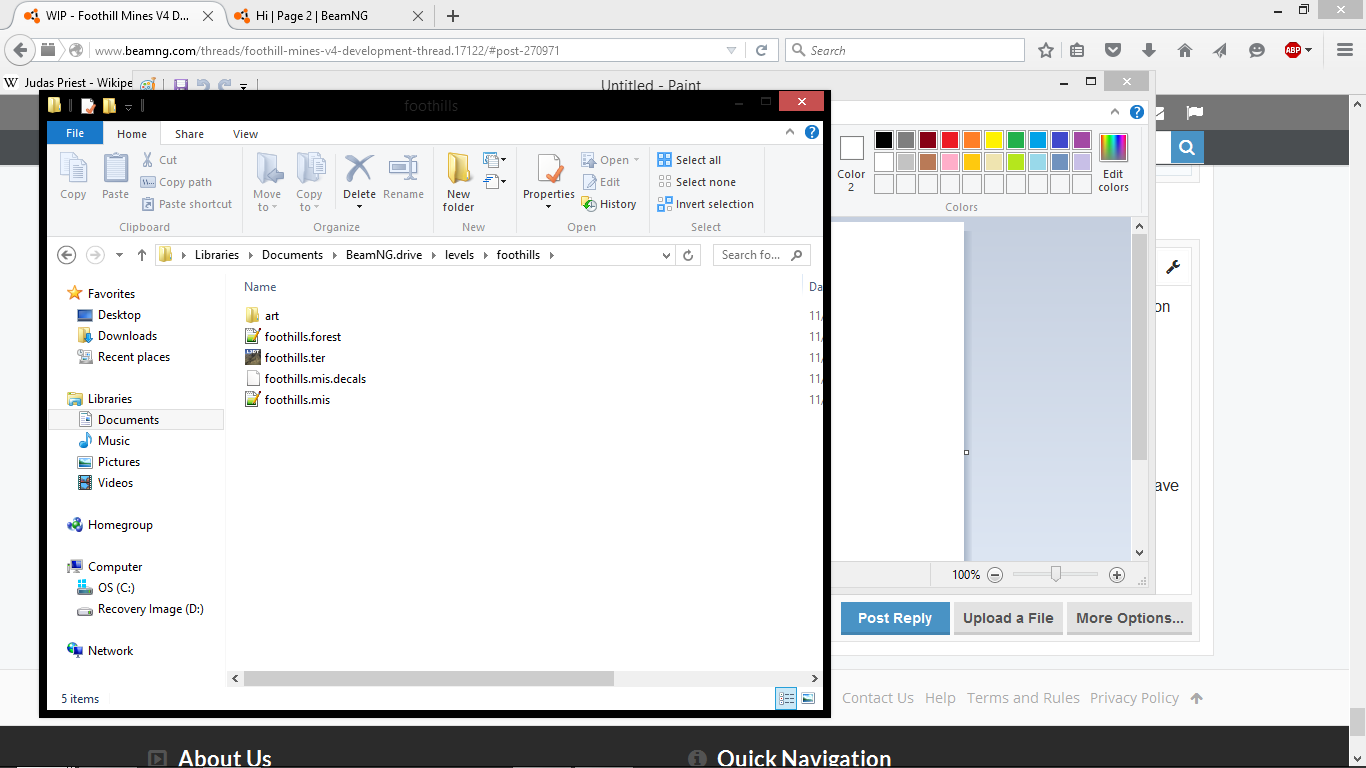Open Edit colors in Paint
1366x768 pixels.
tap(1113, 162)
